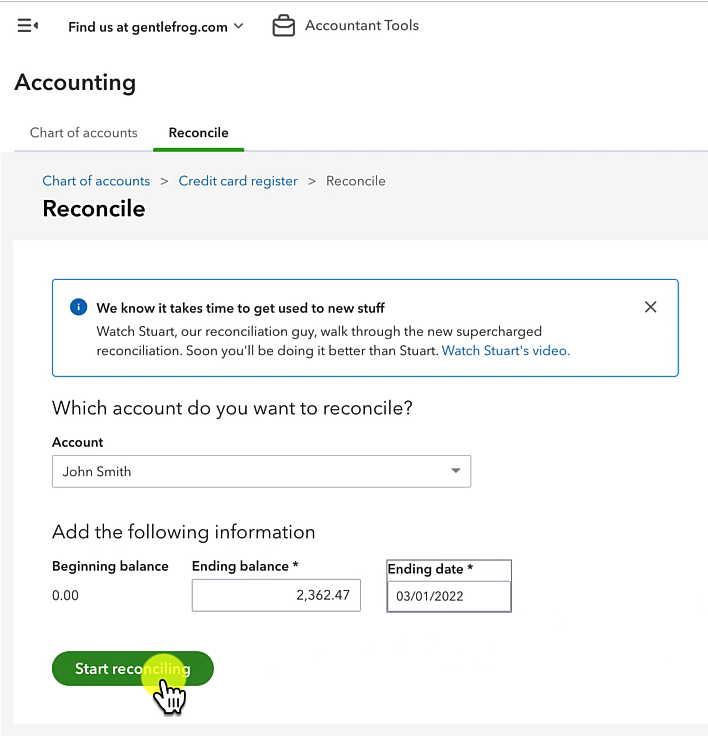Open Credit card register breadcrumb link
Viewport: 708px width, 736px height.
[x=238, y=181]
